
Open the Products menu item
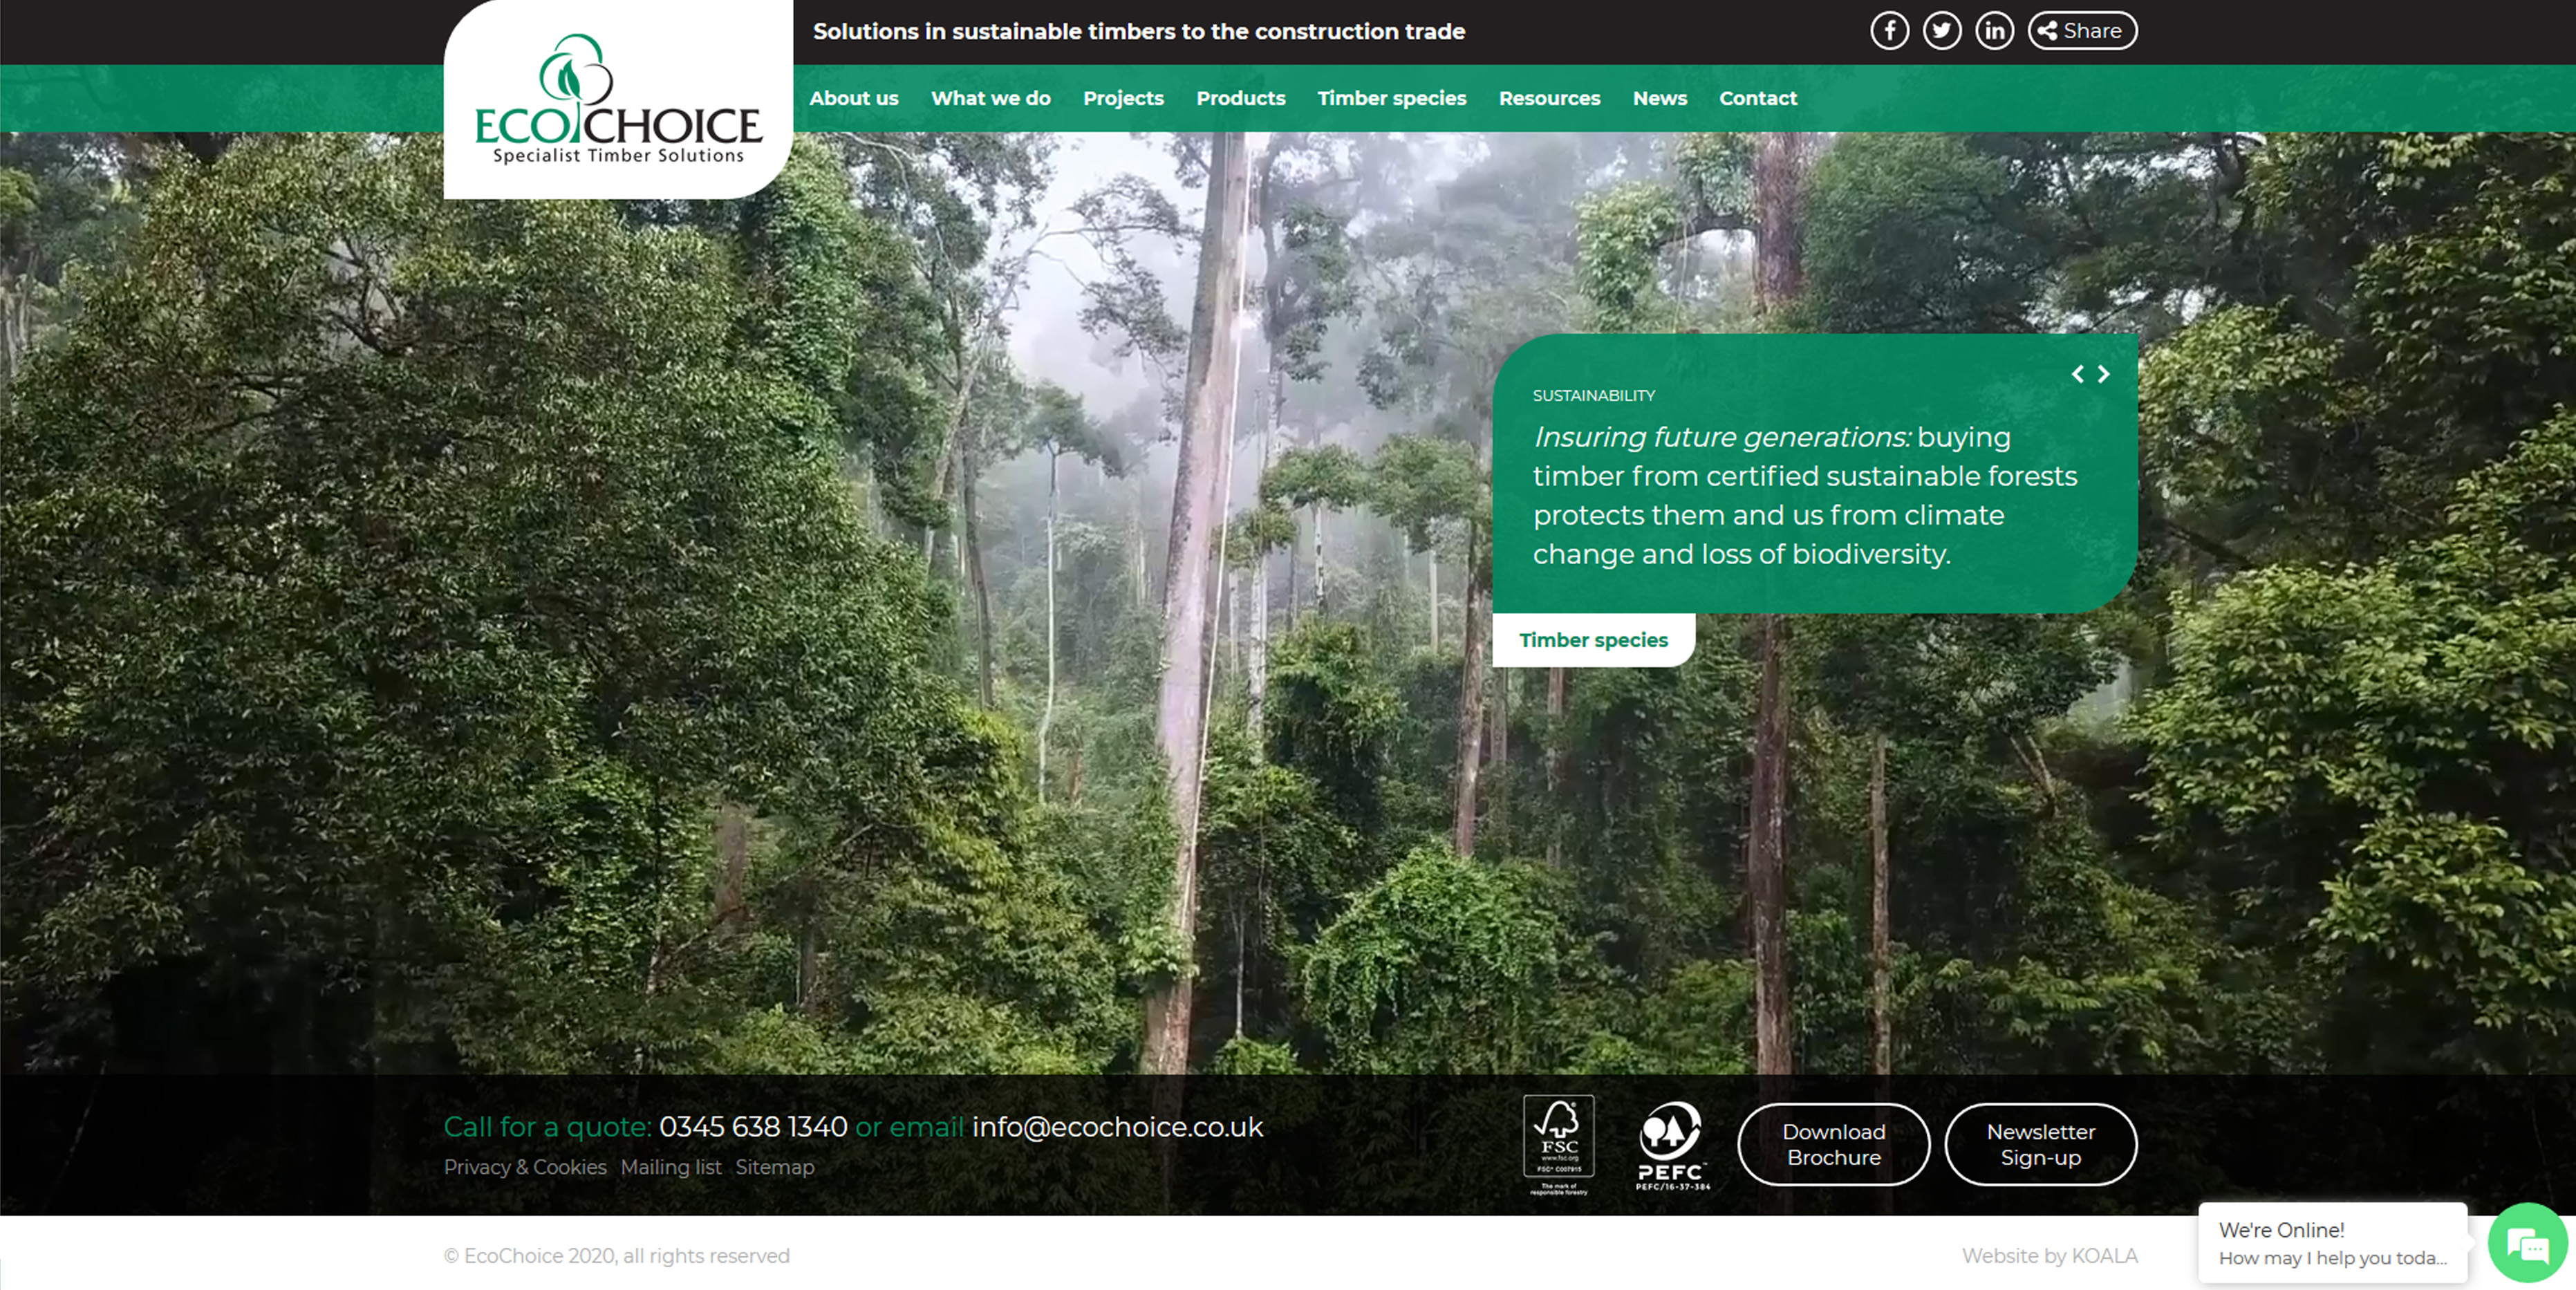click(1240, 98)
